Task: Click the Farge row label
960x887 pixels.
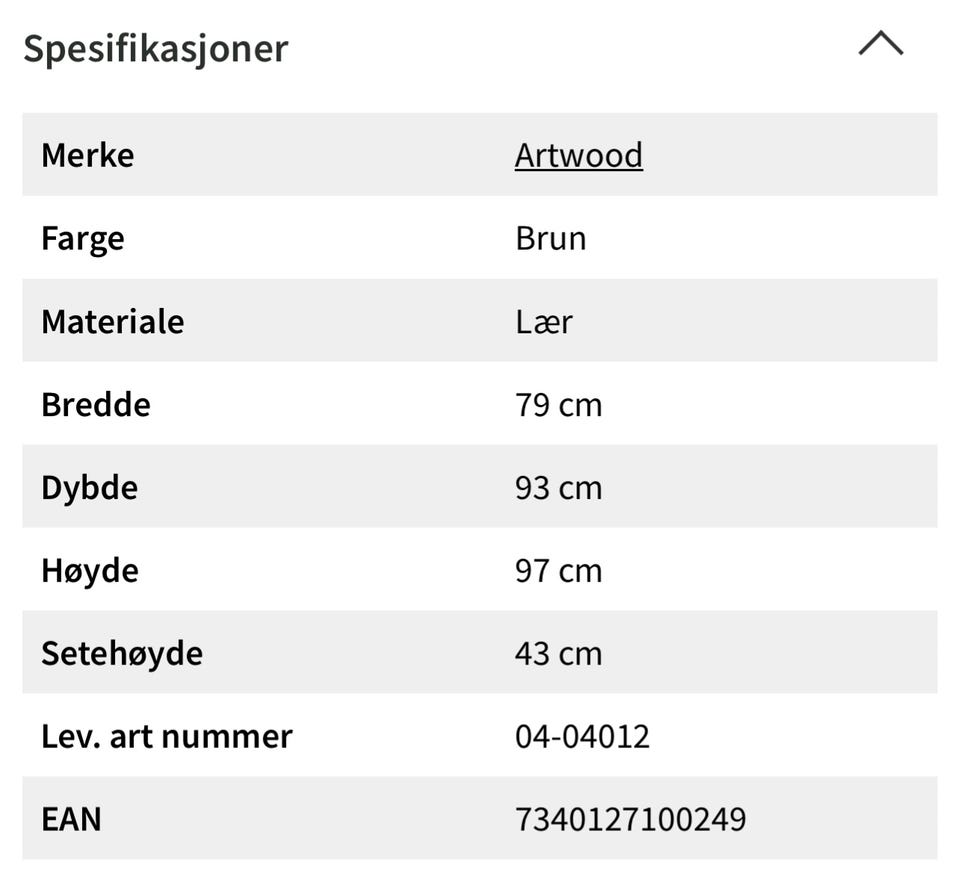Action: point(83,239)
